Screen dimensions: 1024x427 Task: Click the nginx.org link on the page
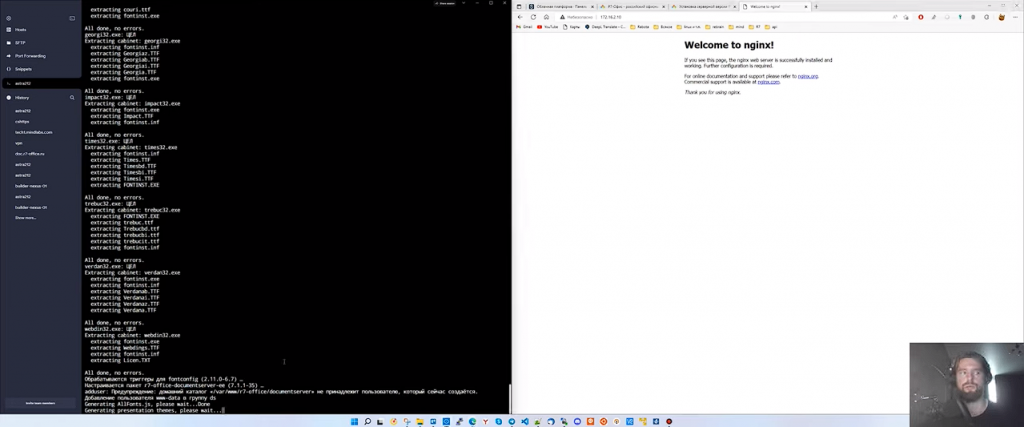click(807, 76)
